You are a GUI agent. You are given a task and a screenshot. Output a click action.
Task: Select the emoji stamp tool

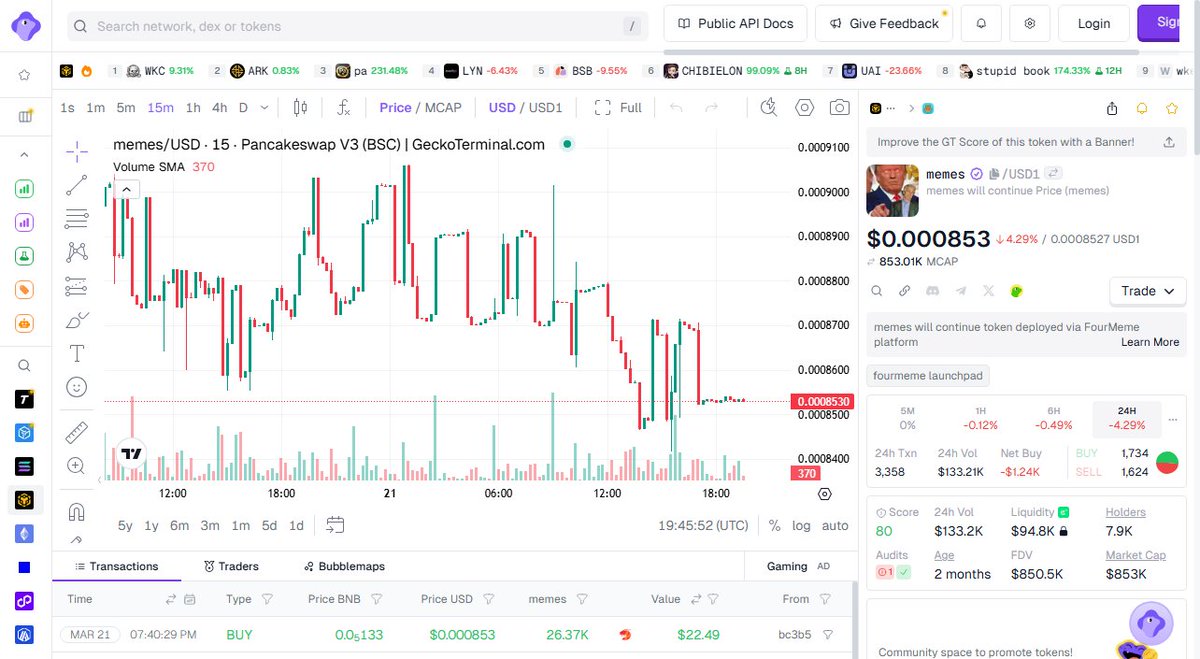77,386
